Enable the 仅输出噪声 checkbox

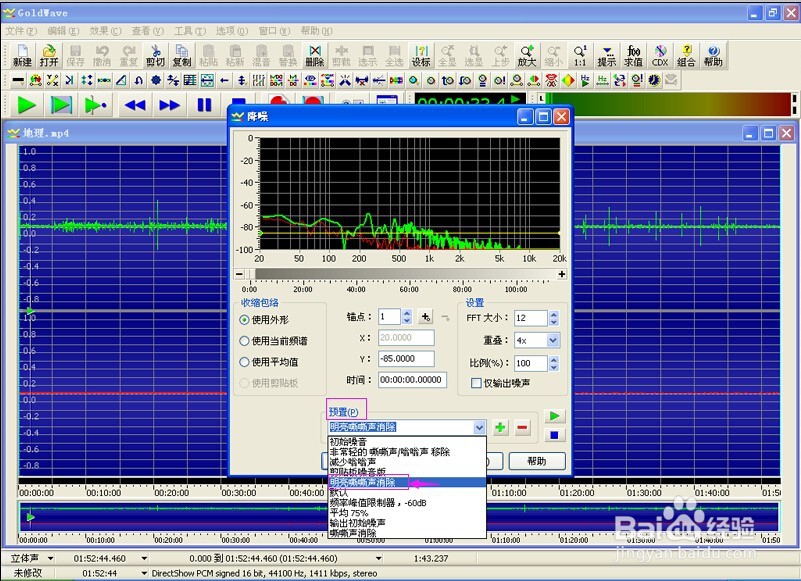tap(476, 383)
